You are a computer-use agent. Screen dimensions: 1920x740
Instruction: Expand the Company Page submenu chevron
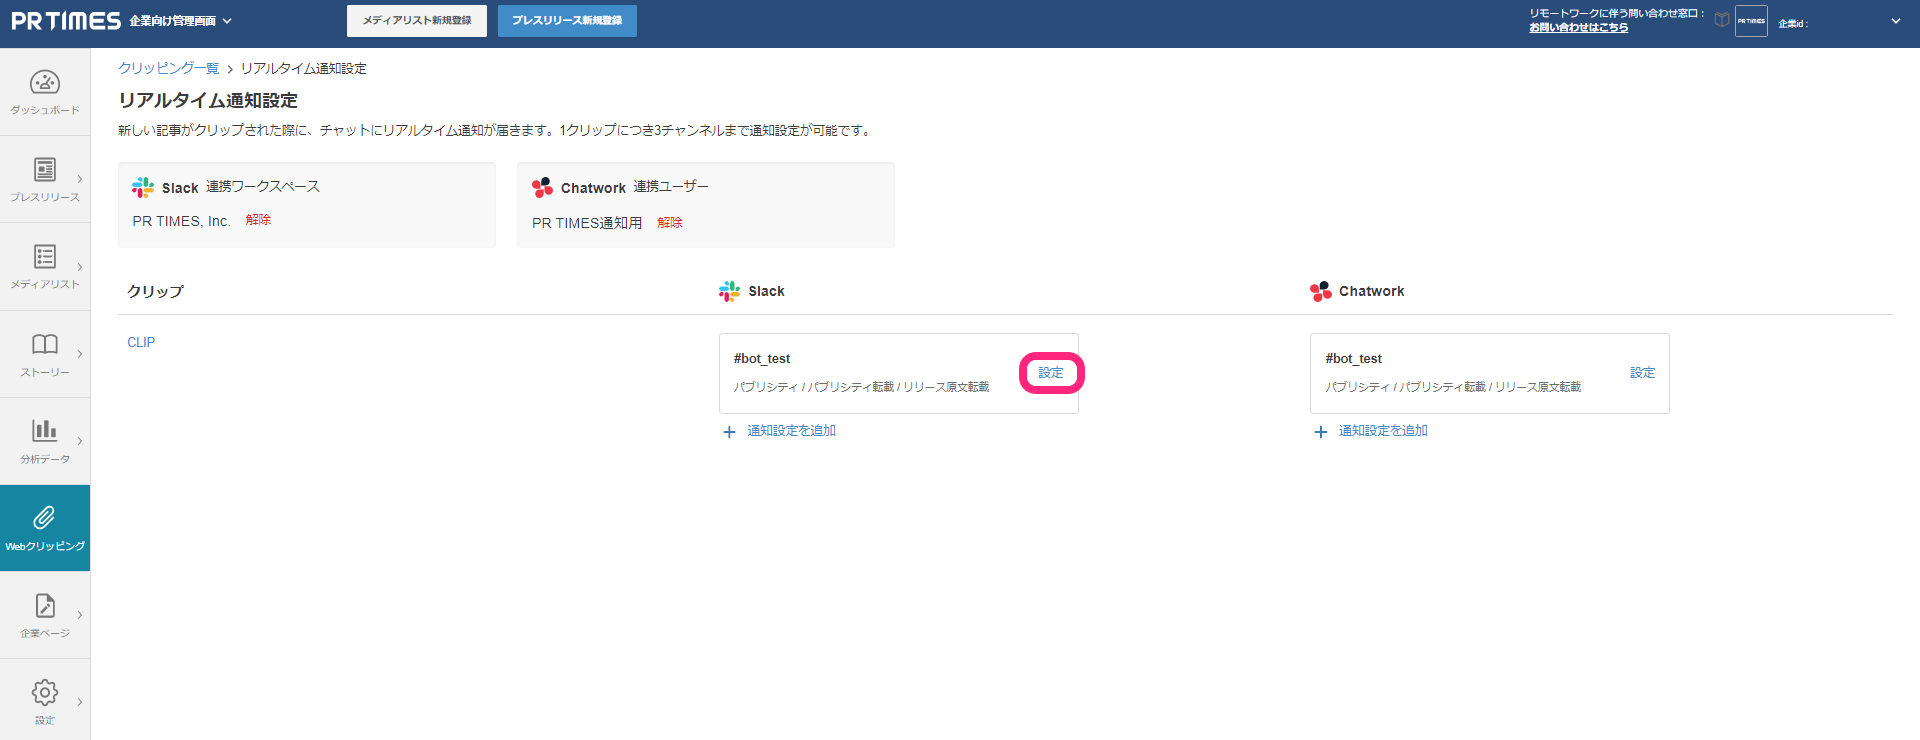[80, 615]
